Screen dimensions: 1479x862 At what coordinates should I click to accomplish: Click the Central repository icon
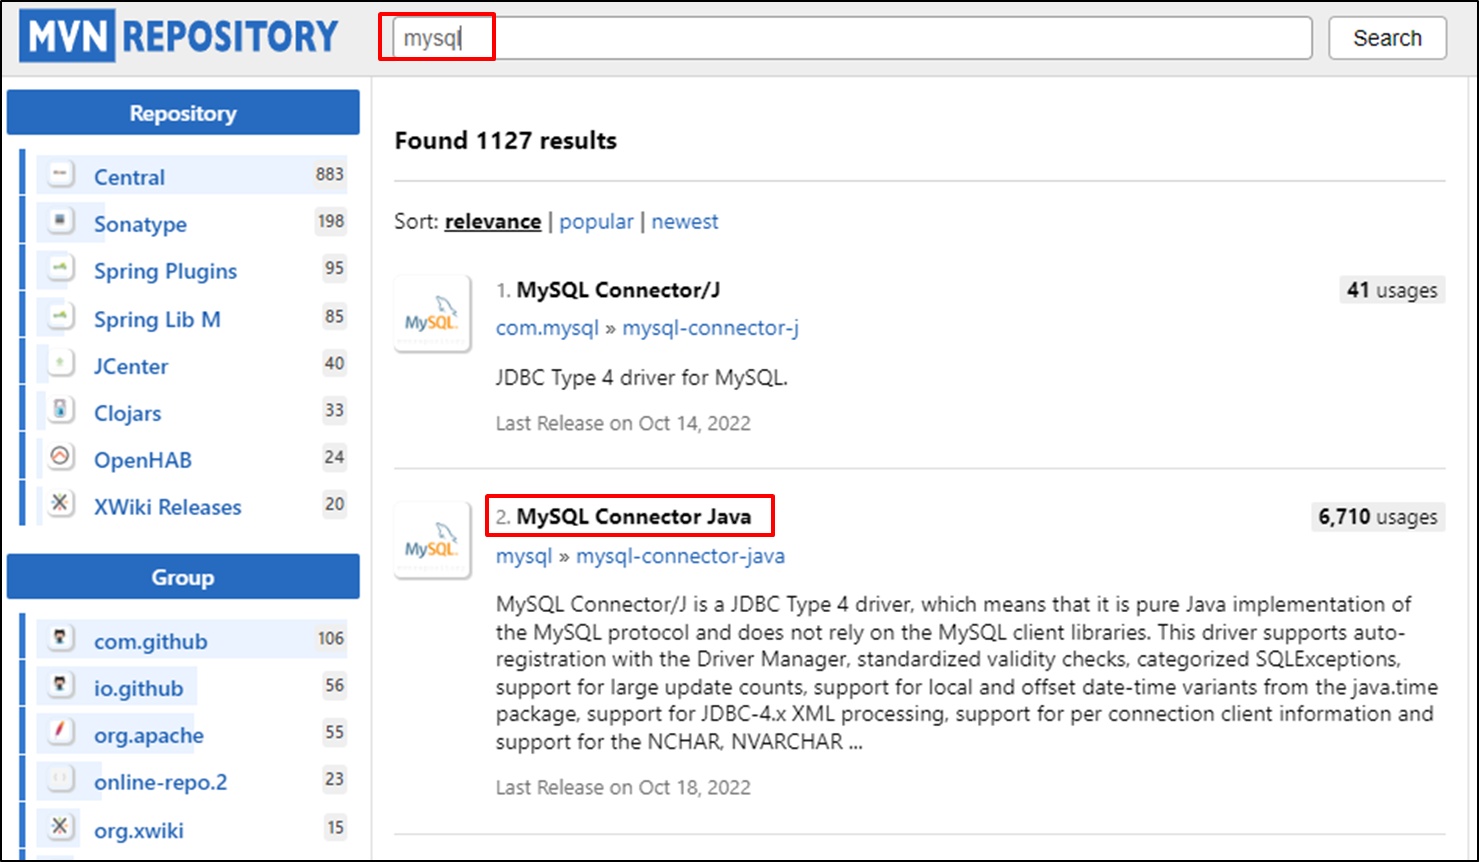pos(62,175)
